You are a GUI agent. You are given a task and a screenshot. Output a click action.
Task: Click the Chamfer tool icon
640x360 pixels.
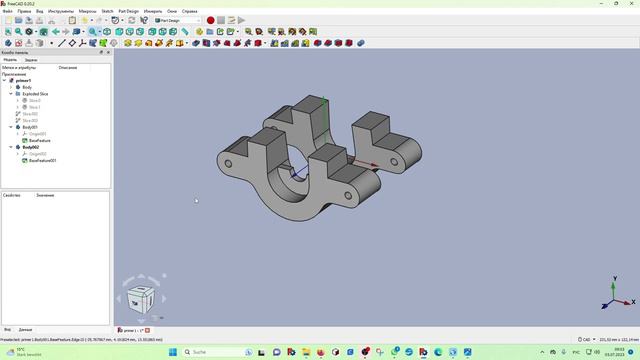click(x=328, y=43)
